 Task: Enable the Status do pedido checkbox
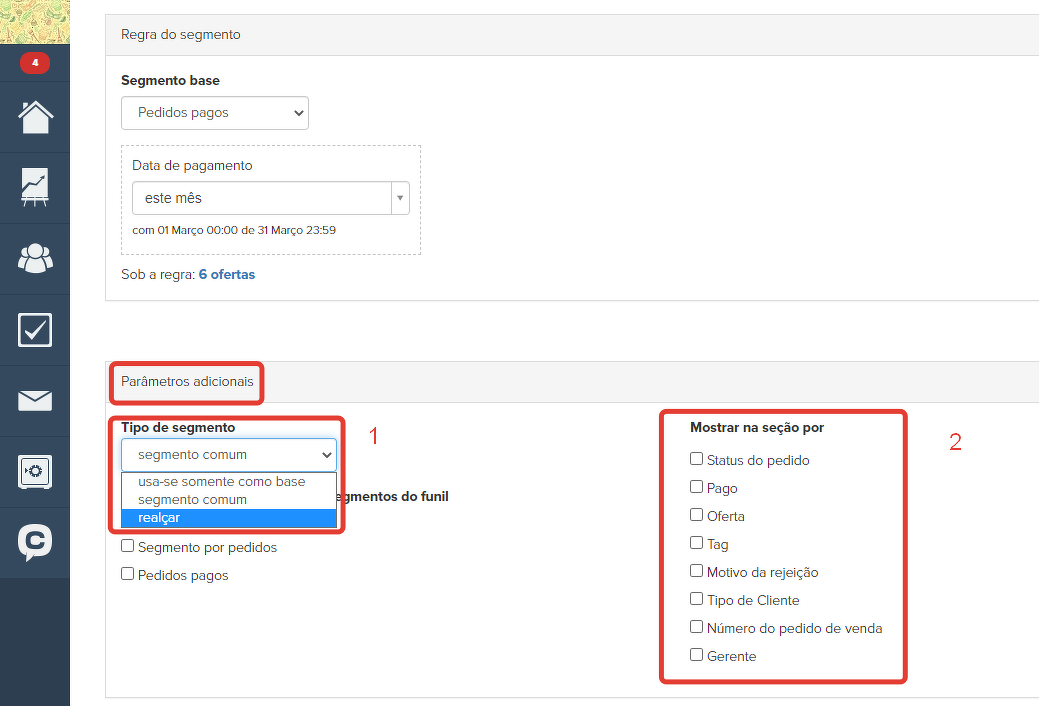(x=697, y=459)
